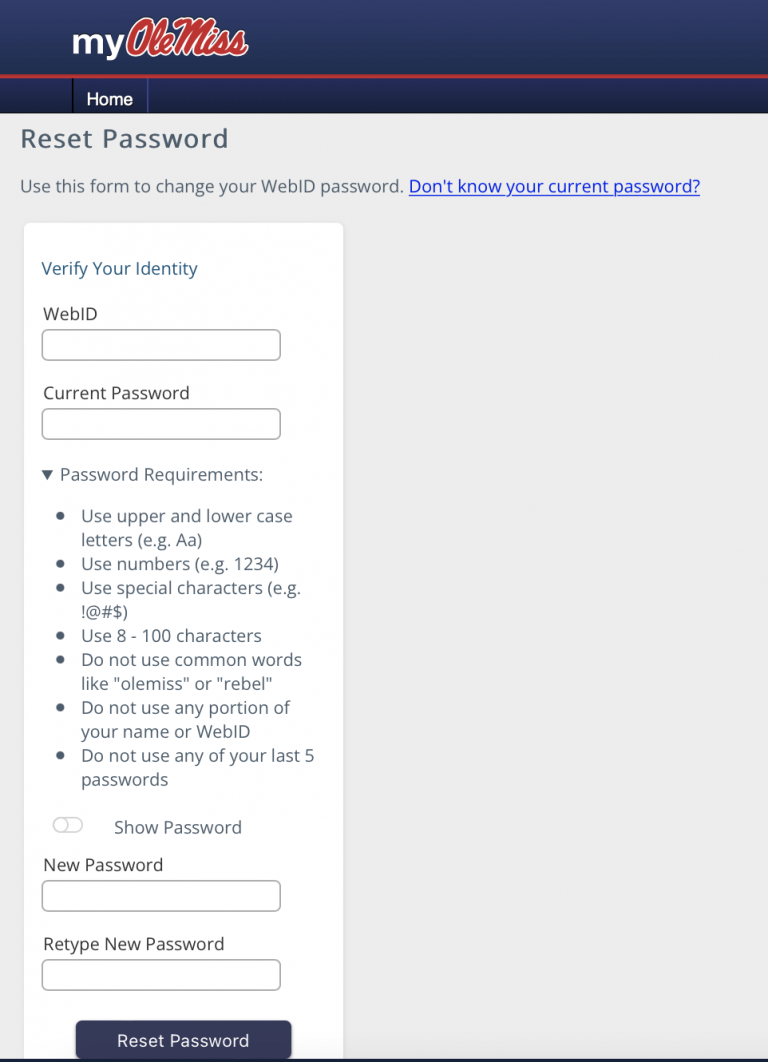The image size is (768, 1062).
Task: Follow the "Don't know your current password?" link
Action: pyautogui.click(x=554, y=186)
